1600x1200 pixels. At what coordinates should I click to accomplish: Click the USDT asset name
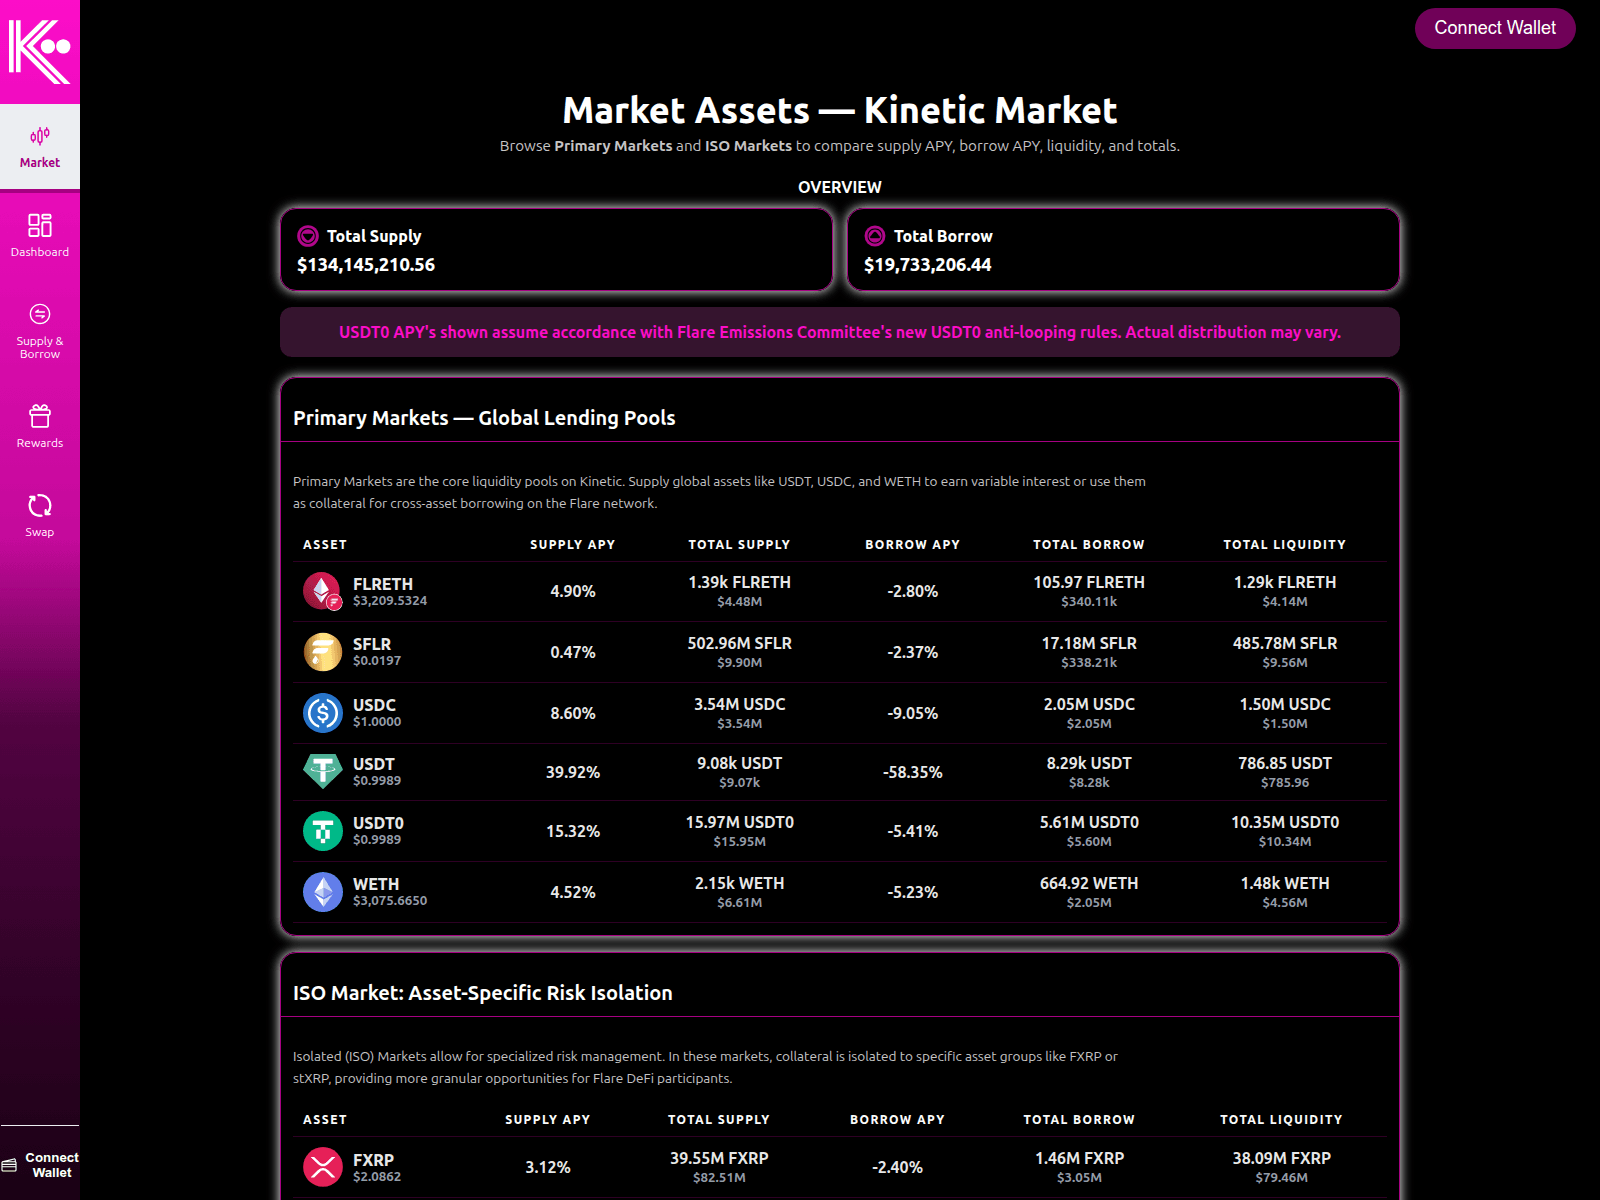(x=374, y=764)
